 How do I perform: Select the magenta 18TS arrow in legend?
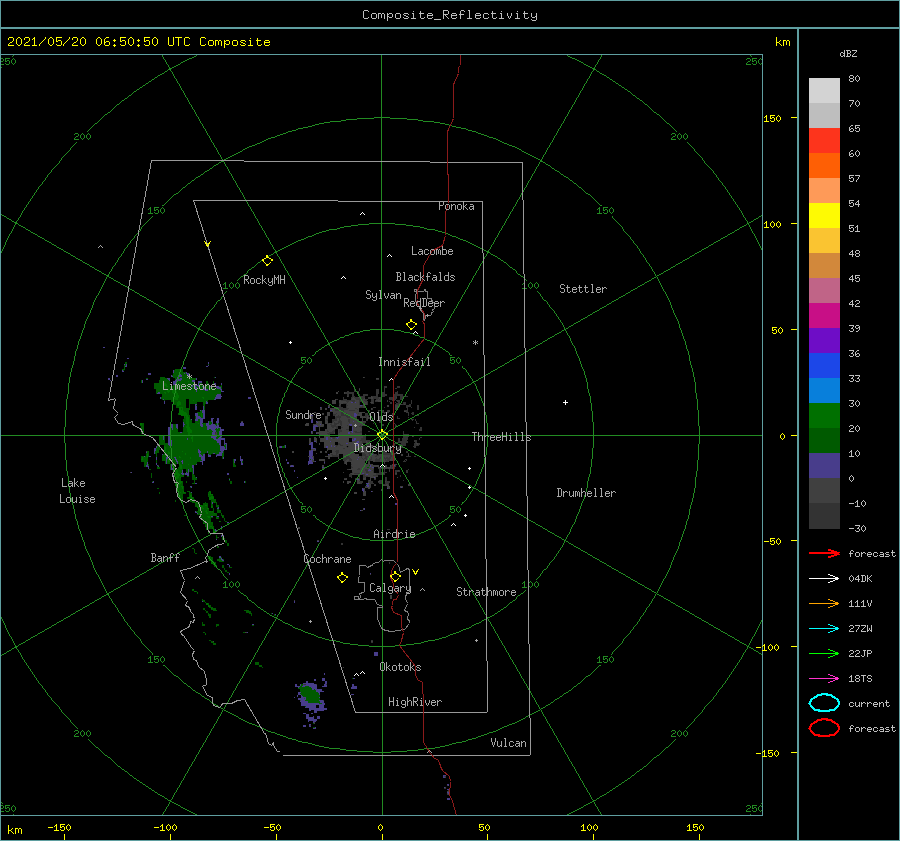coord(824,679)
